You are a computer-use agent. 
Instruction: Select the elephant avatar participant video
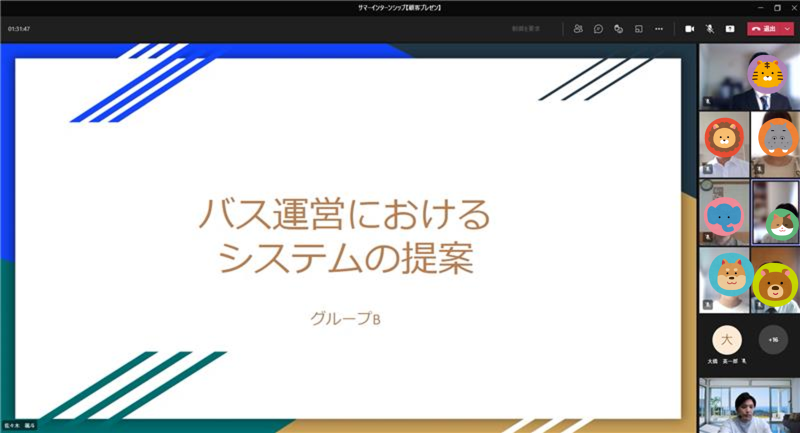(x=724, y=213)
